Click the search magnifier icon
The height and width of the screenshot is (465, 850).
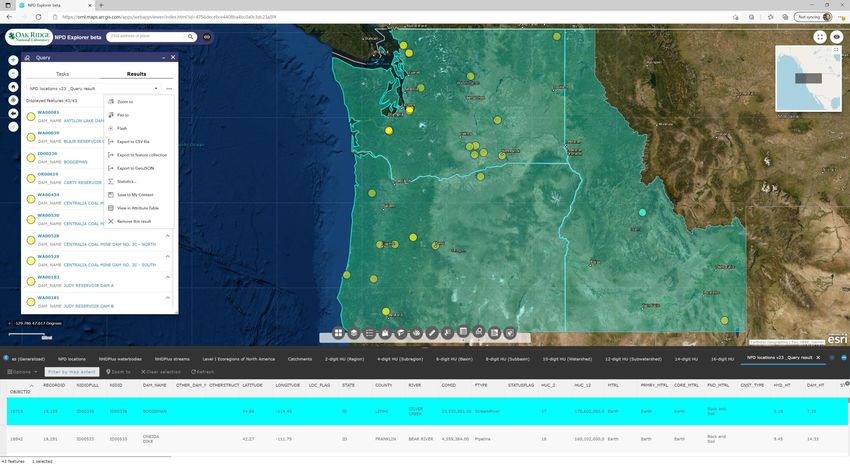point(190,37)
